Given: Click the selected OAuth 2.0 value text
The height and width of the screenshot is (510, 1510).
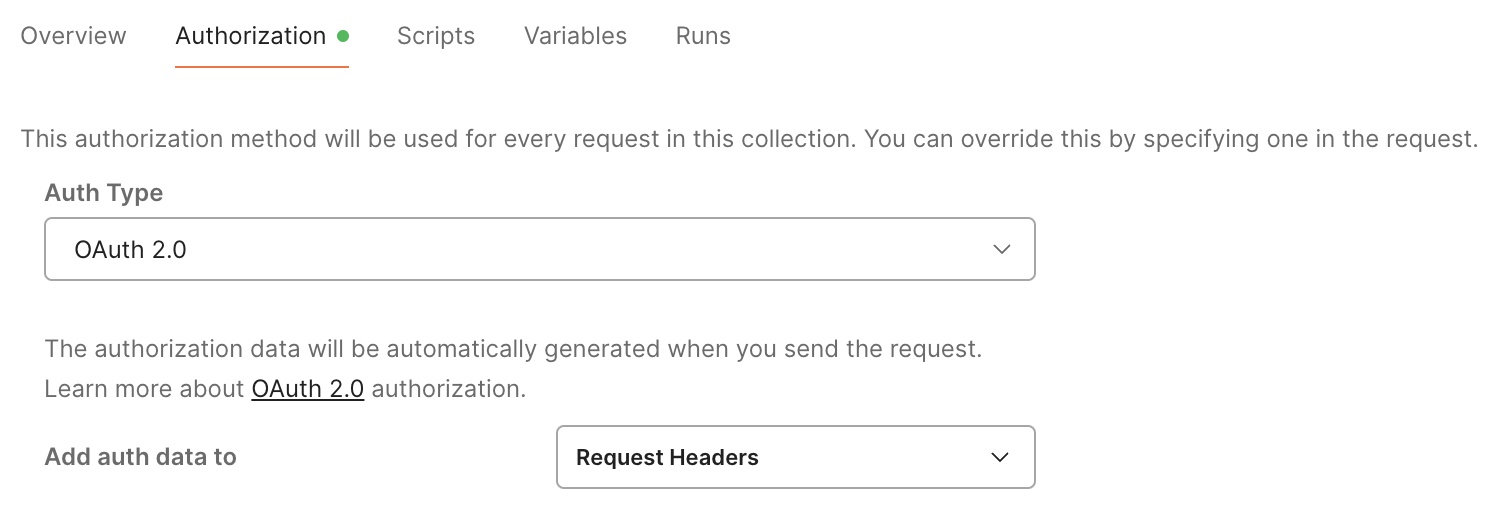Looking at the screenshot, I should (x=131, y=249).
